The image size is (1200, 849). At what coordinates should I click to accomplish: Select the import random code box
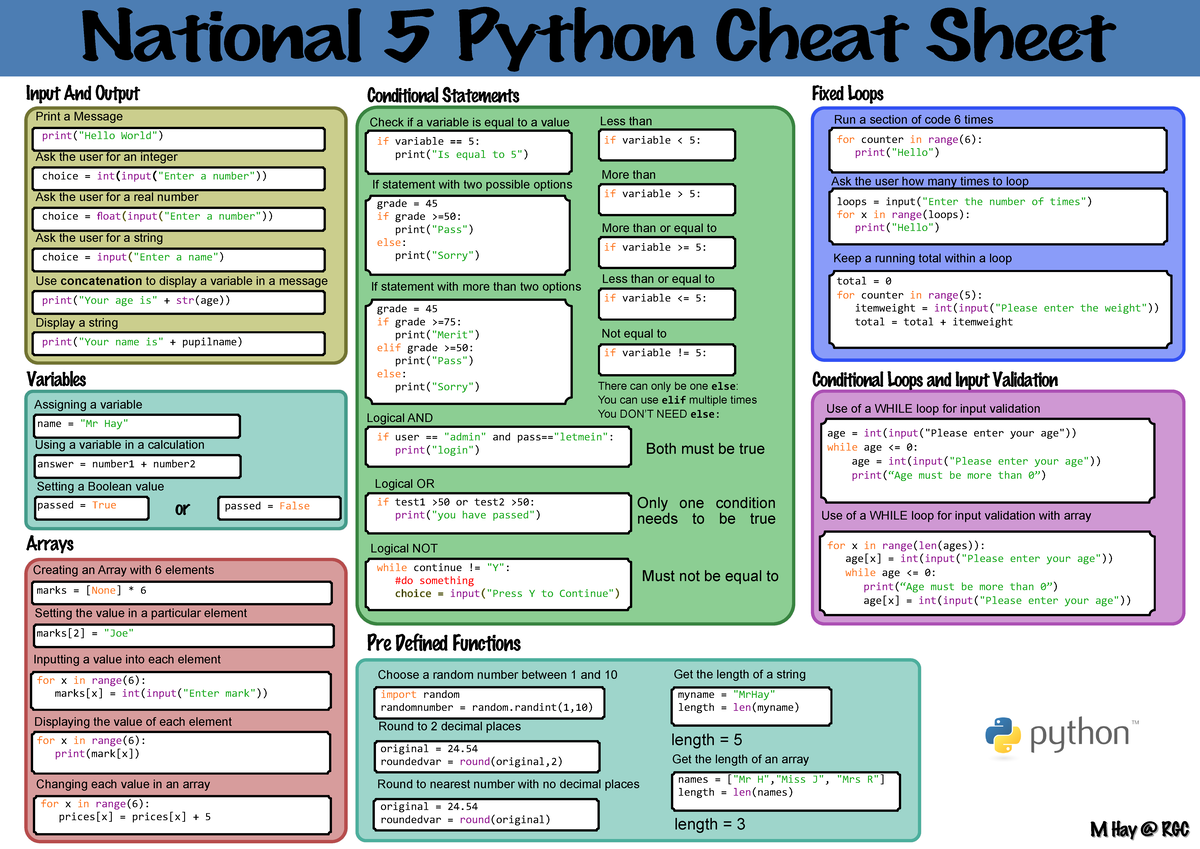pyautogui.click(x=489, y=702)
